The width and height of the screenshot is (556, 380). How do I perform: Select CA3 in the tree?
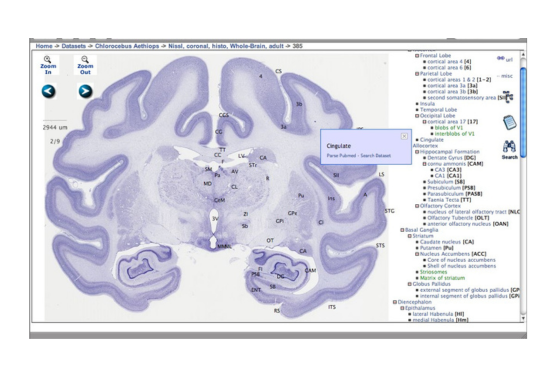click(448, 170)
